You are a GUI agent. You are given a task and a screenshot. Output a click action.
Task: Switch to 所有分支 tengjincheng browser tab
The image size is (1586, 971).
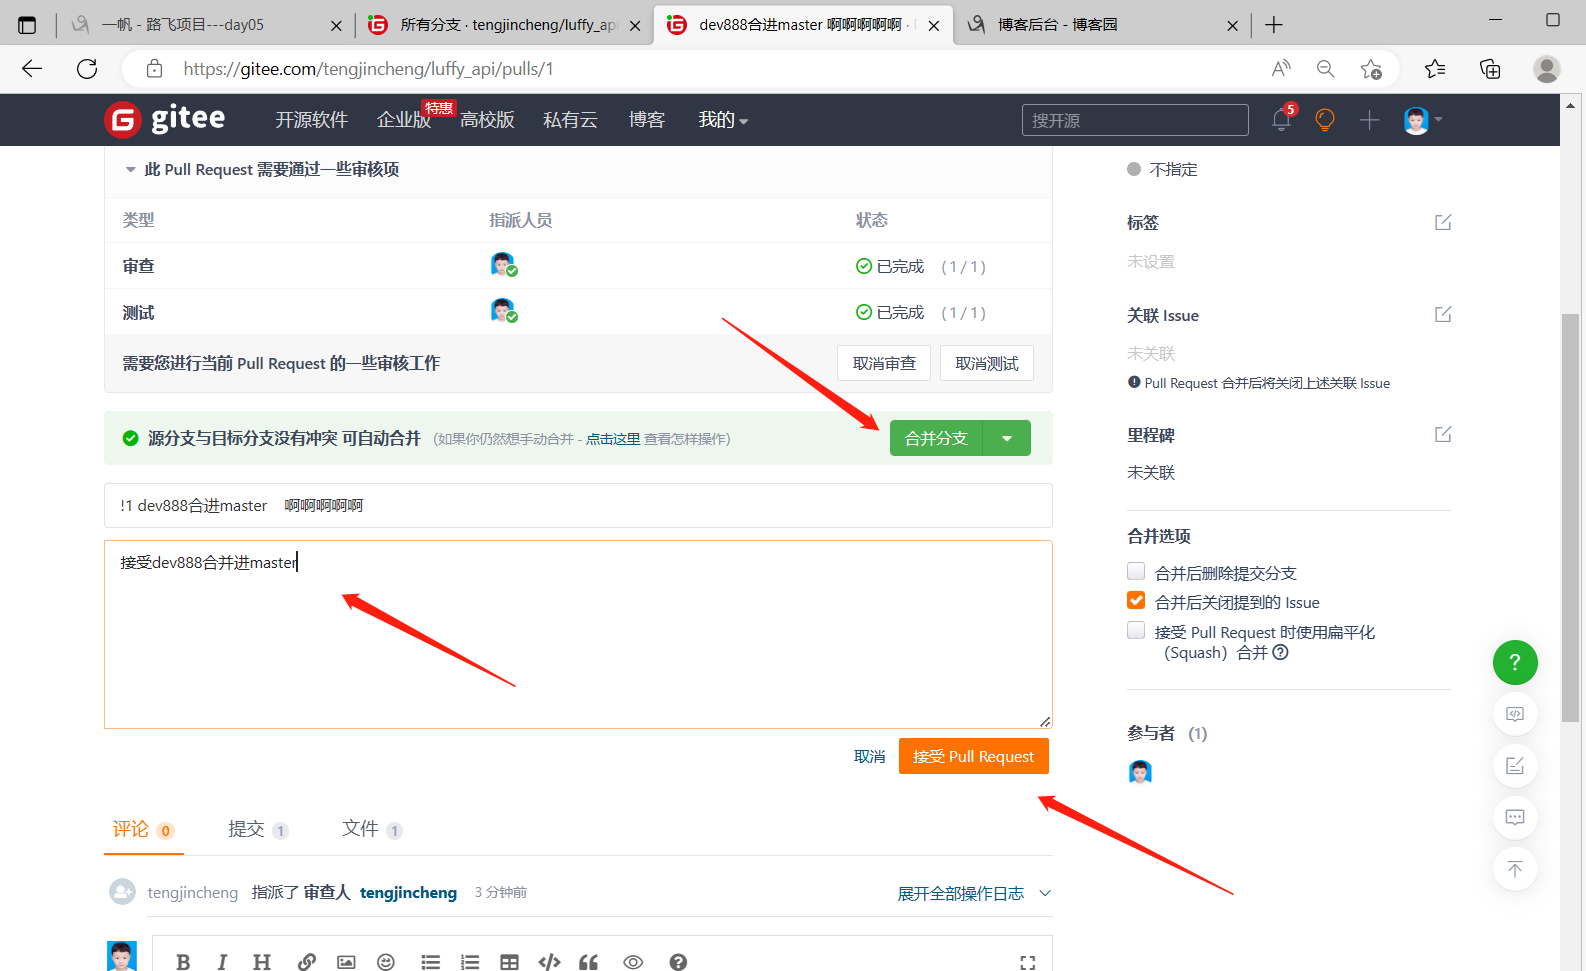pos(503,25)
